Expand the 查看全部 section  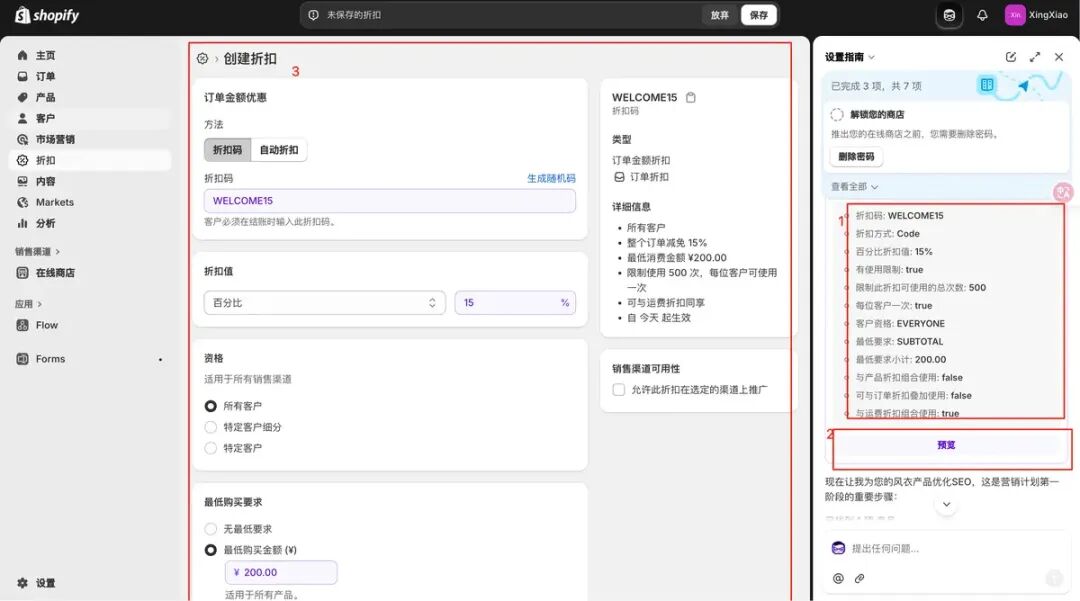click(x=854, y=187)
